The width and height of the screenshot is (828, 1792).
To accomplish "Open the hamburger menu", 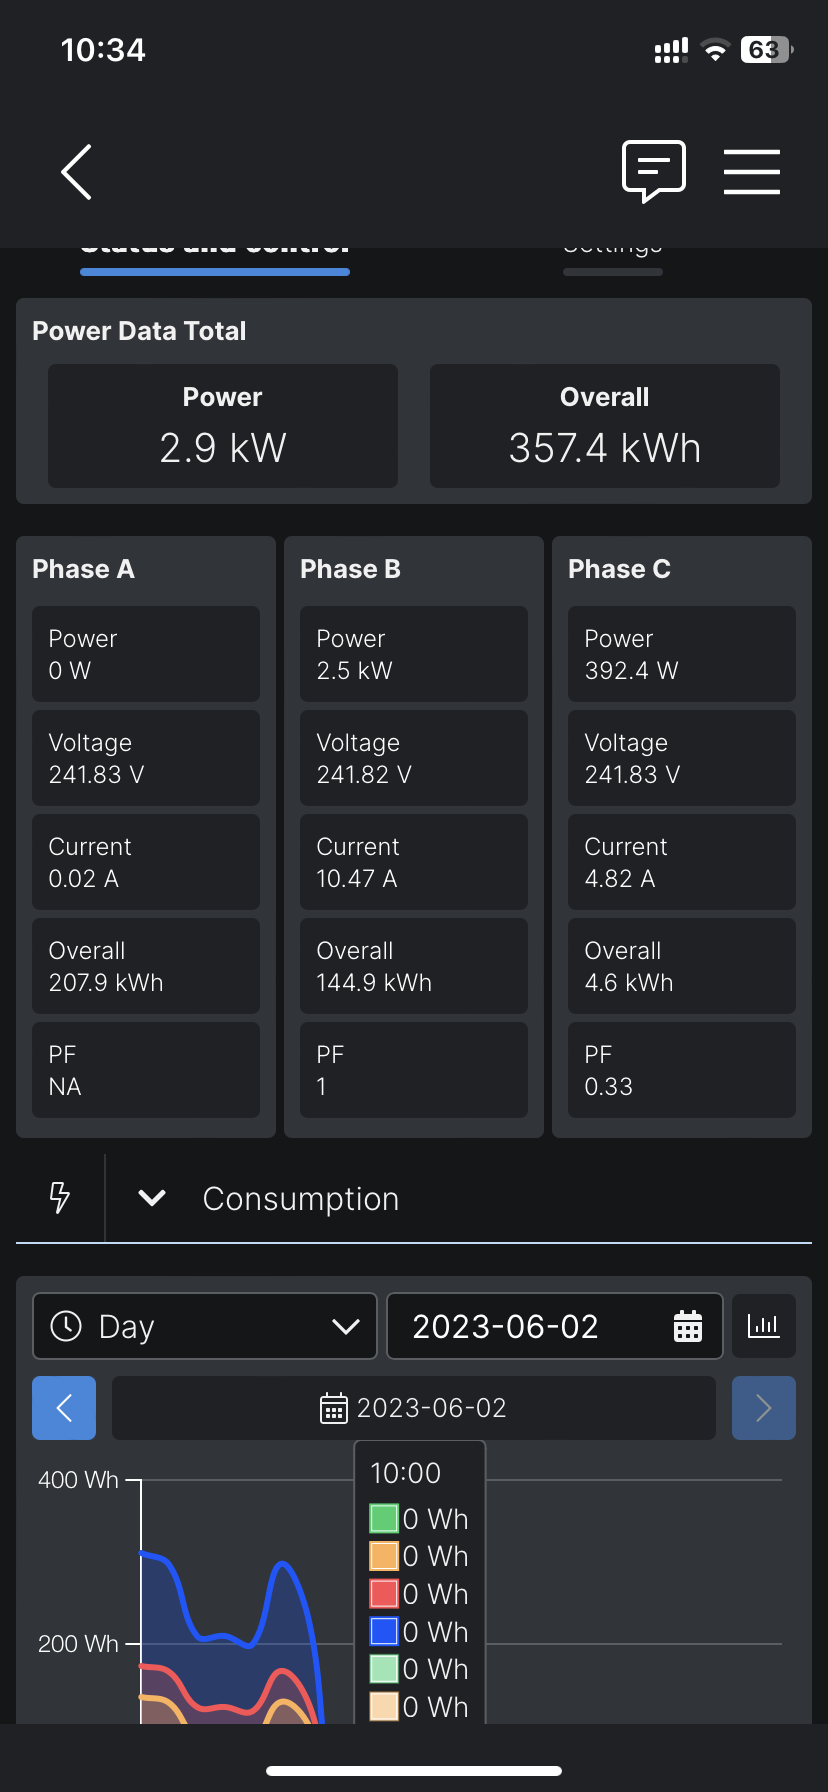I will pos(751,172).
